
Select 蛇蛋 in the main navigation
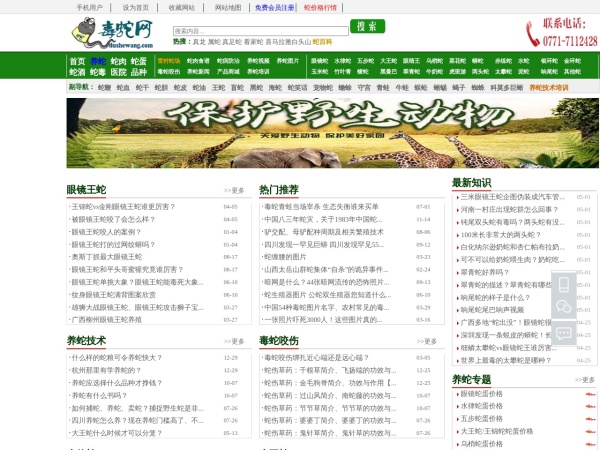(139, 61)
